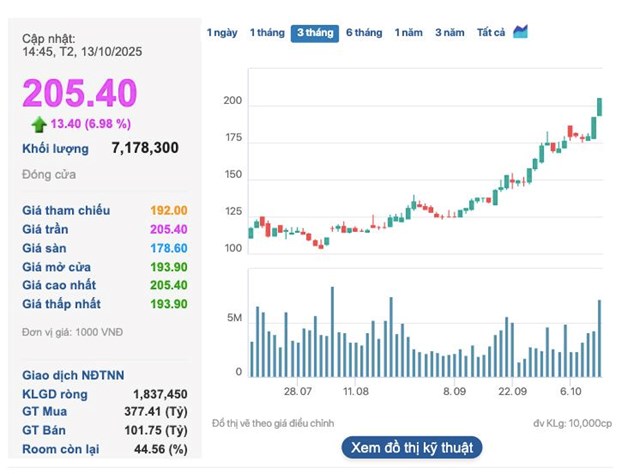Image resolution: width=640 pixels, height=474 pixels.
Task: Show the 3 năm chart range
Action: 449,33
